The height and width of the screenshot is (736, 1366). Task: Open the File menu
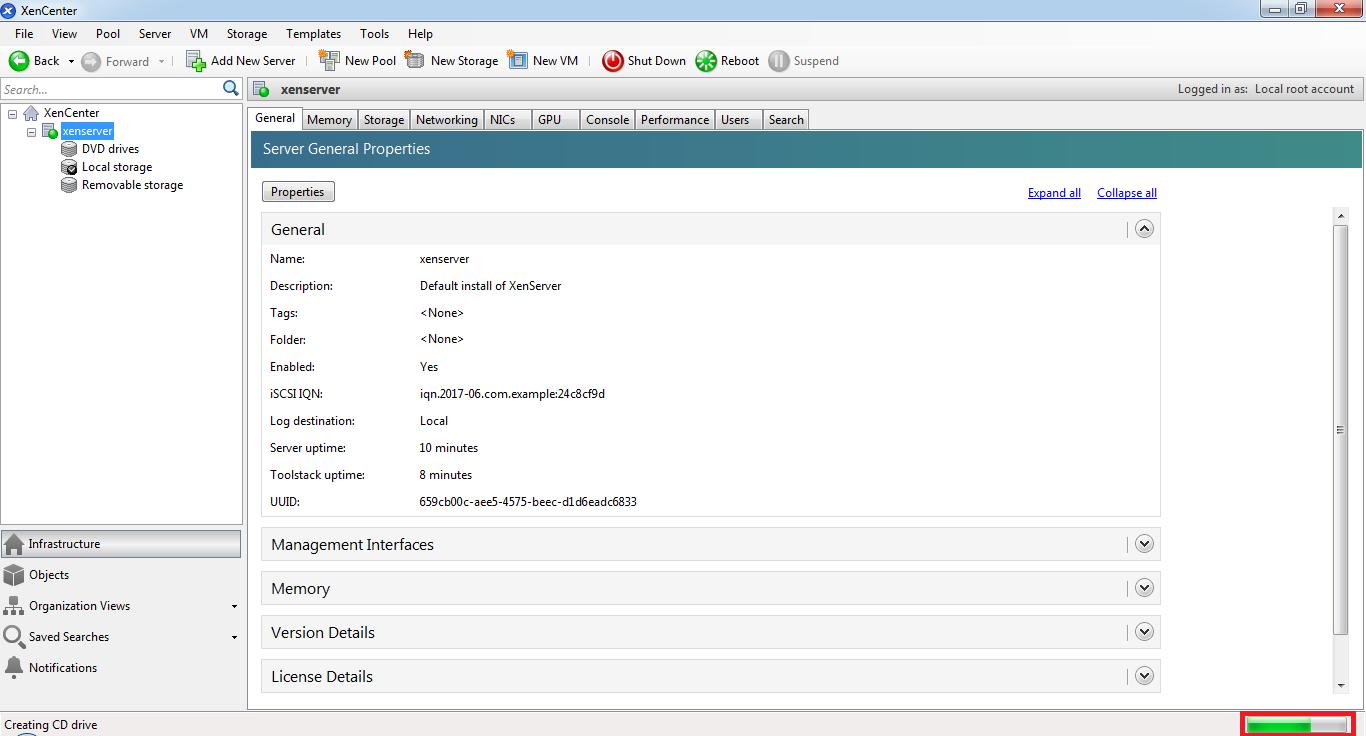pyautogui.click(x=24, y=34)
